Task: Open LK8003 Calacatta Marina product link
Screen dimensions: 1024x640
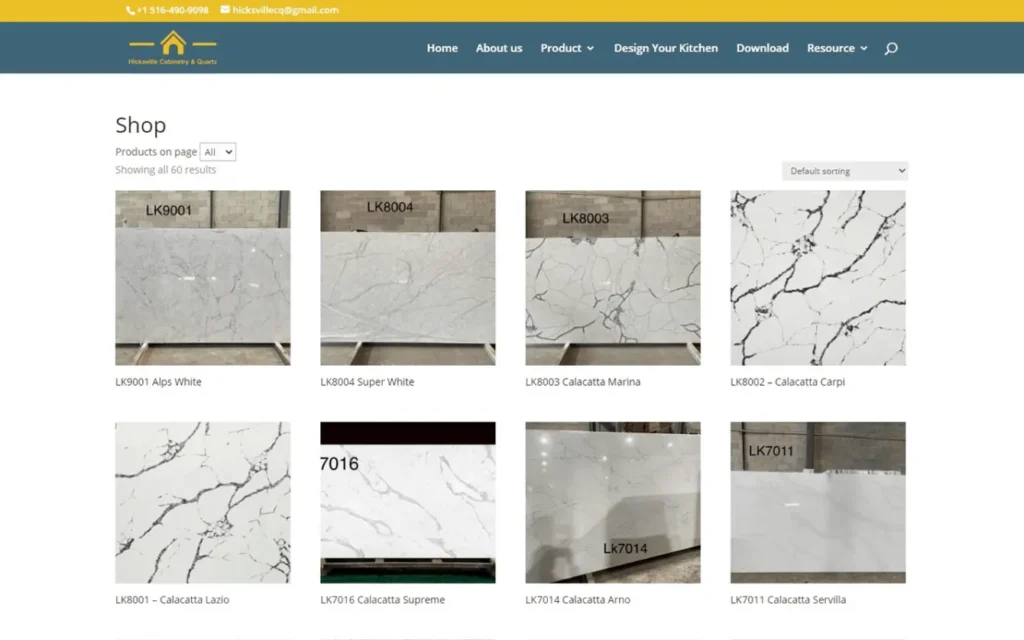Action: tap(583, 382)
